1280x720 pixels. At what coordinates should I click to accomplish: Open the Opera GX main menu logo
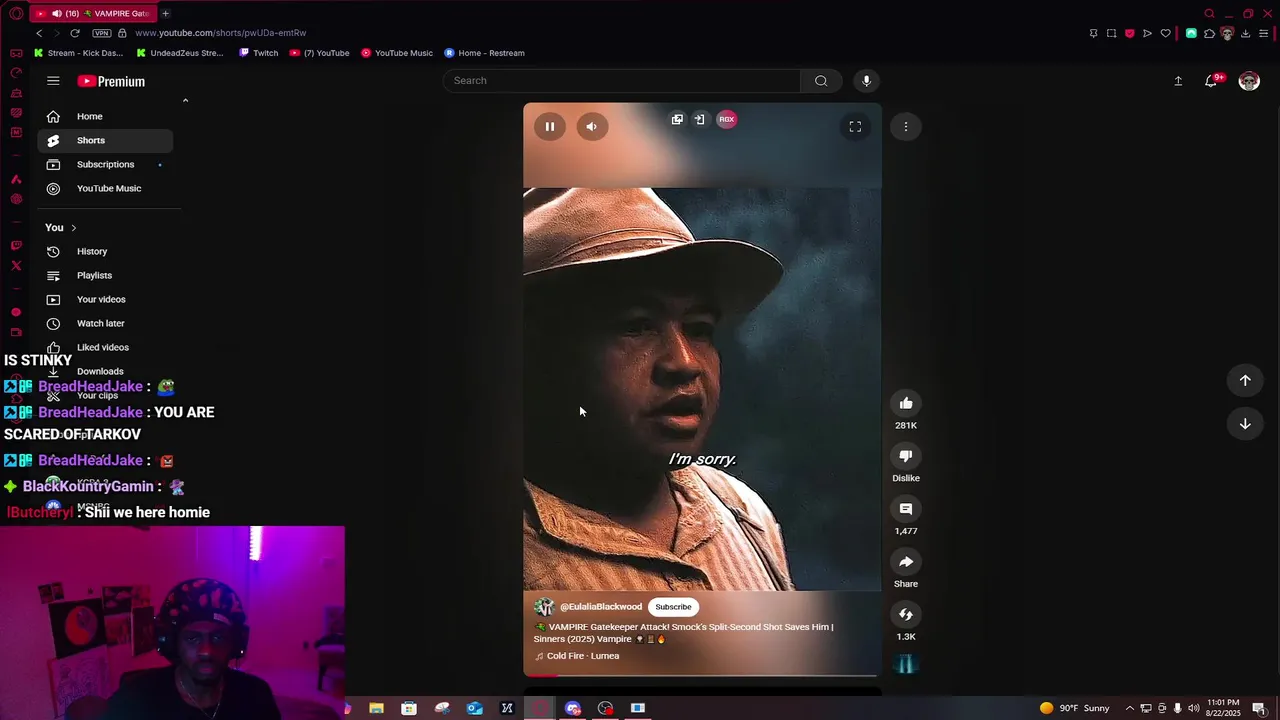coord(16,13)
